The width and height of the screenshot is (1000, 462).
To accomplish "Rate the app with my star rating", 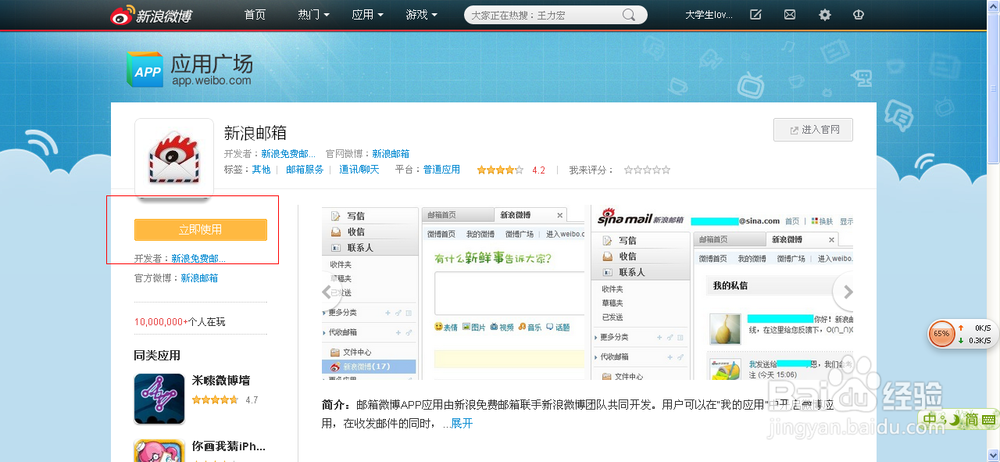I will pos(647,170).
